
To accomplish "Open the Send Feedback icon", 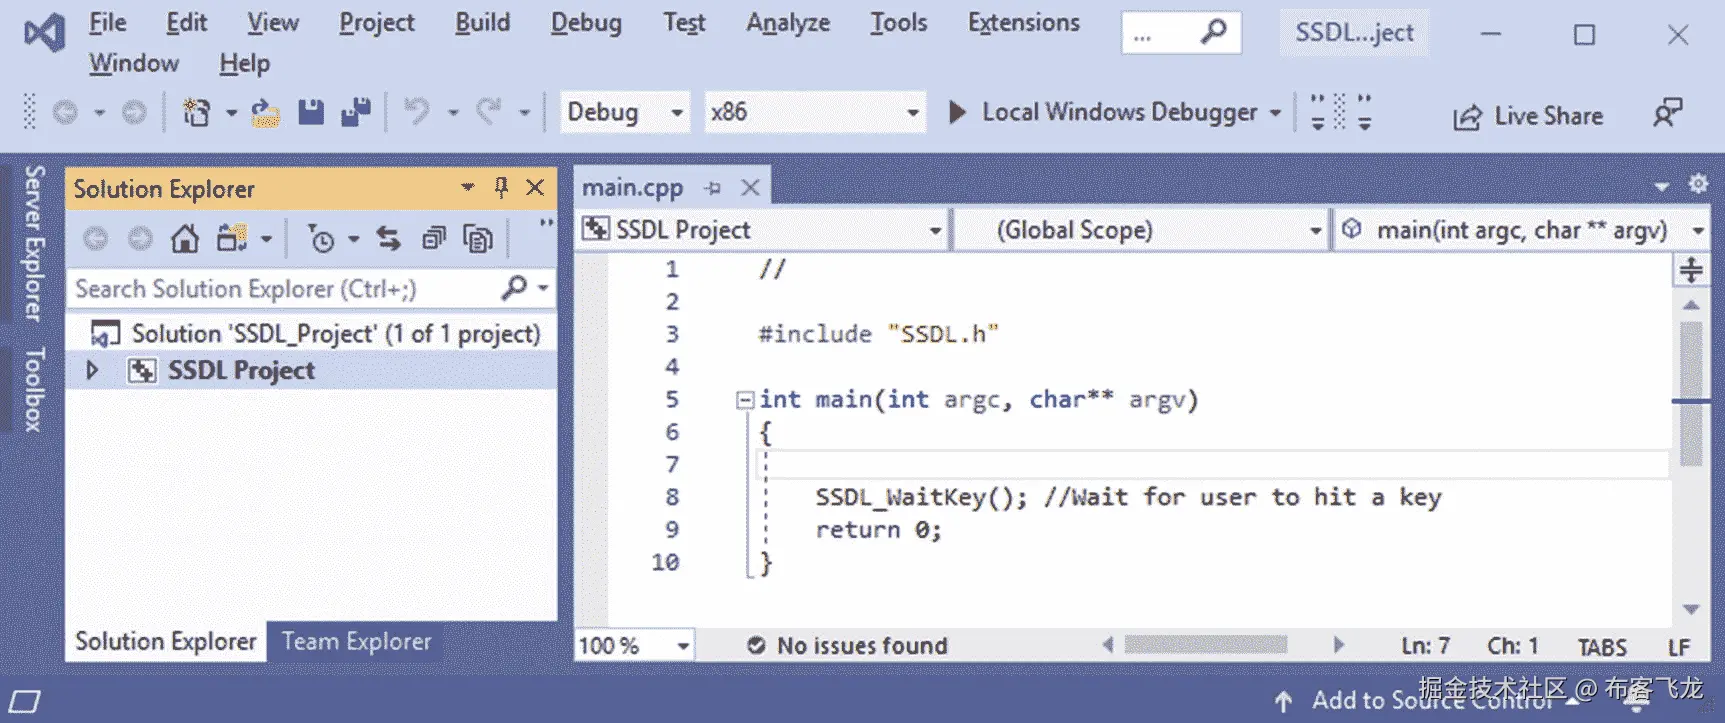I will [1667, 112].
